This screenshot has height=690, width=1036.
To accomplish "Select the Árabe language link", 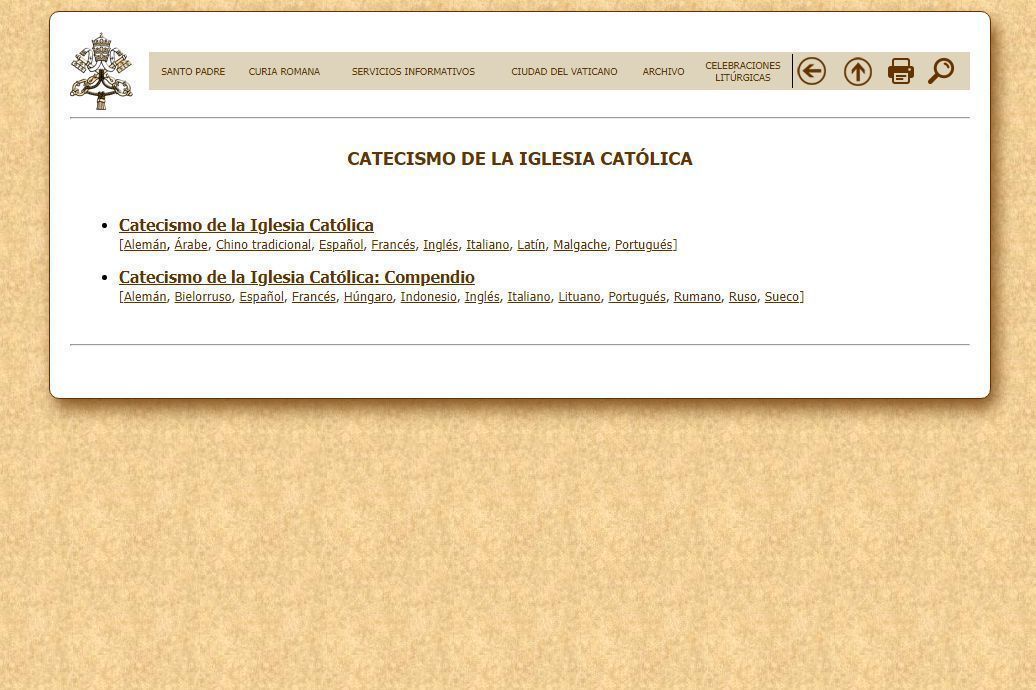I will pyautogui.click(x=191, y=245).
